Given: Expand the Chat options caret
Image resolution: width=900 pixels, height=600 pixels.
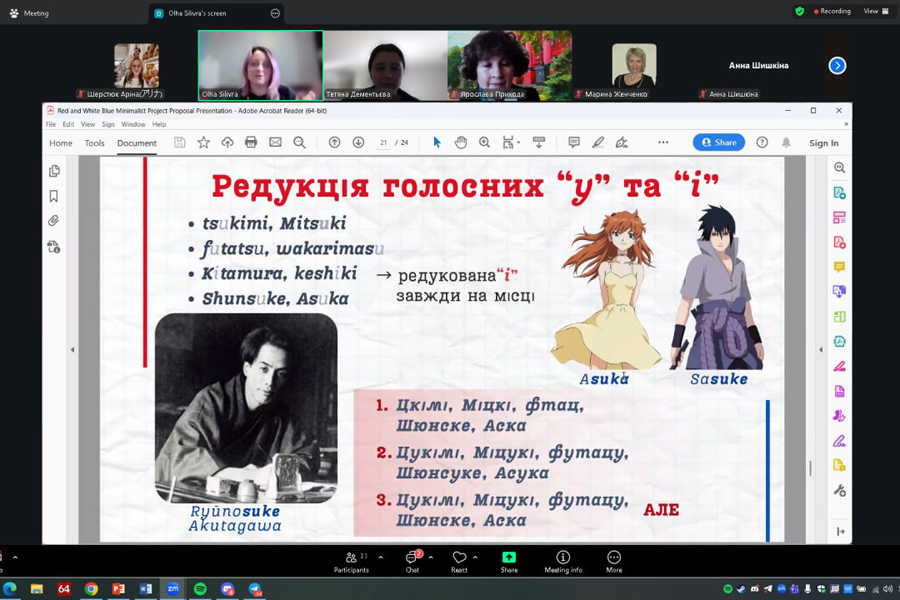Looking at the screenshot, I should tap(431, 557).
